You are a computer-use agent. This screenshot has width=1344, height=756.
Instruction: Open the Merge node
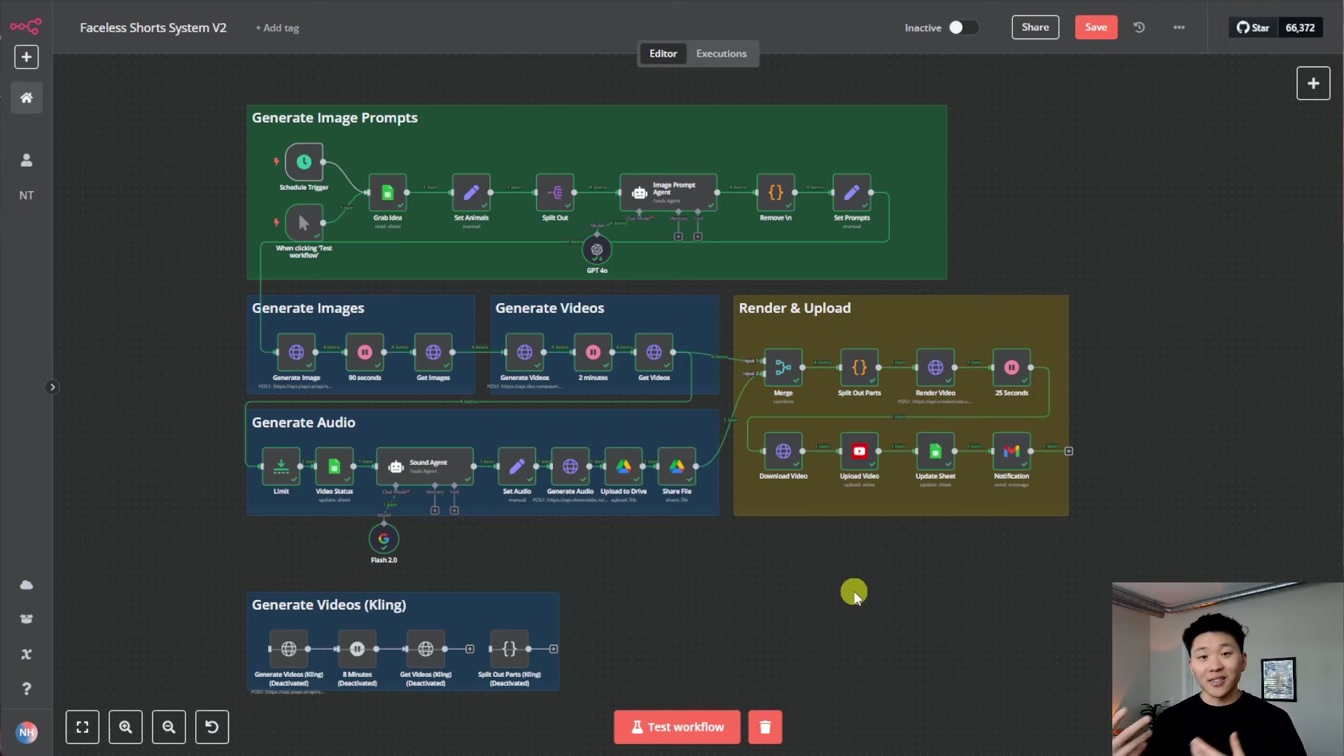click(783, 367)
